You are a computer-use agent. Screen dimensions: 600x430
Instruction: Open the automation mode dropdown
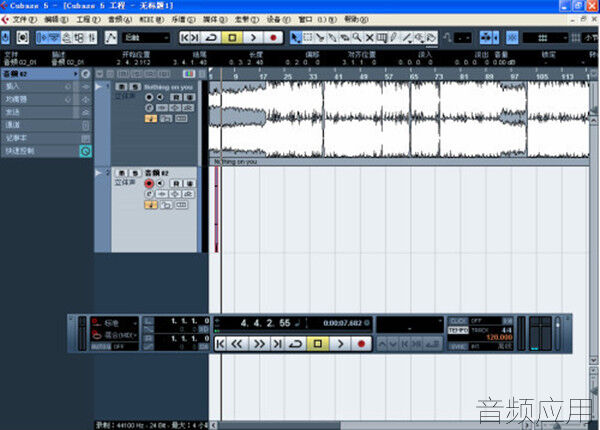pyautogui.click(x=146, y=37)
